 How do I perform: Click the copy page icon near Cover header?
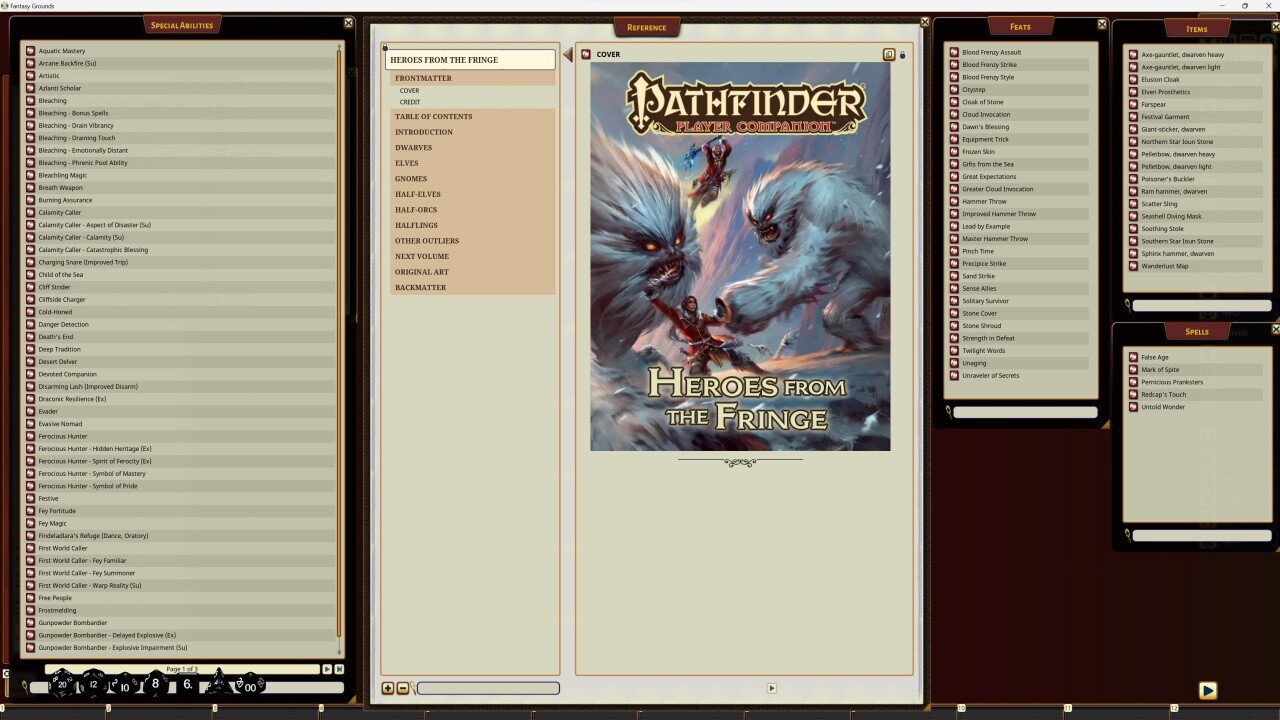888,55
